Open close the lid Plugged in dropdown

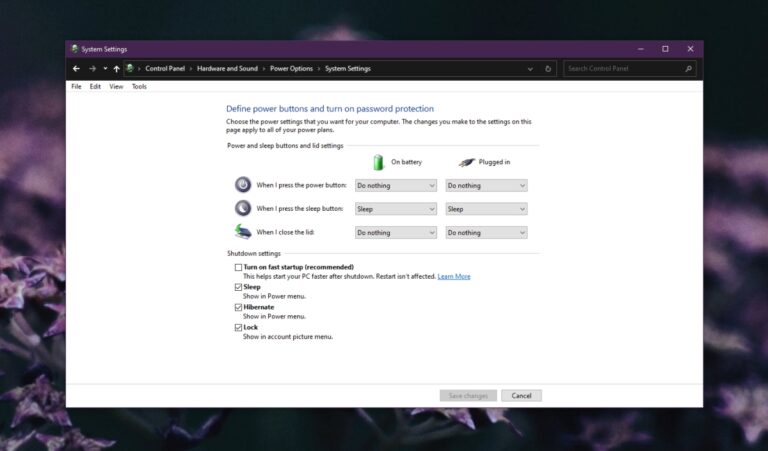tap(486, 233)
